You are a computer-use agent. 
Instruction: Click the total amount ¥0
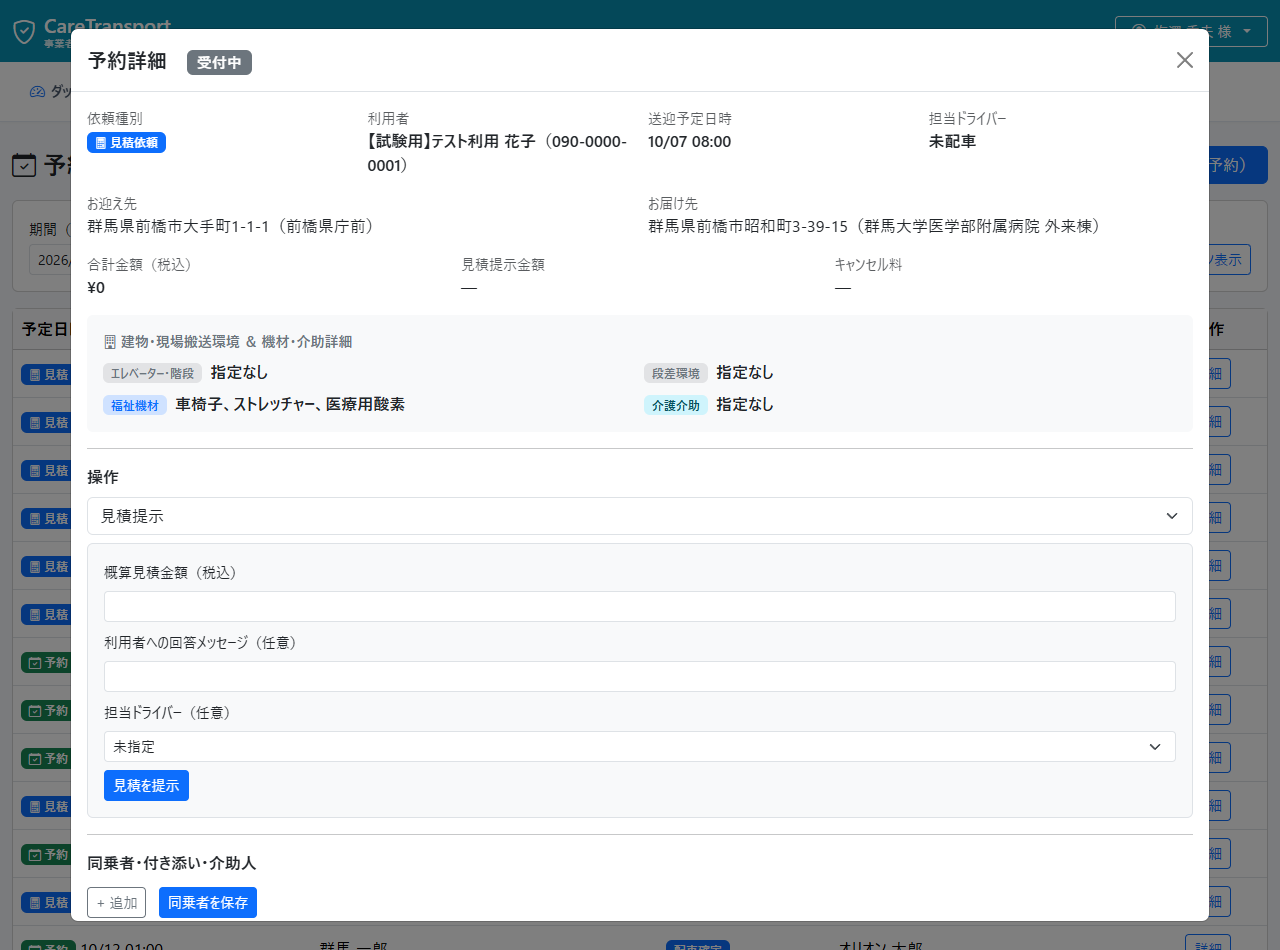[x=96, y=288]
